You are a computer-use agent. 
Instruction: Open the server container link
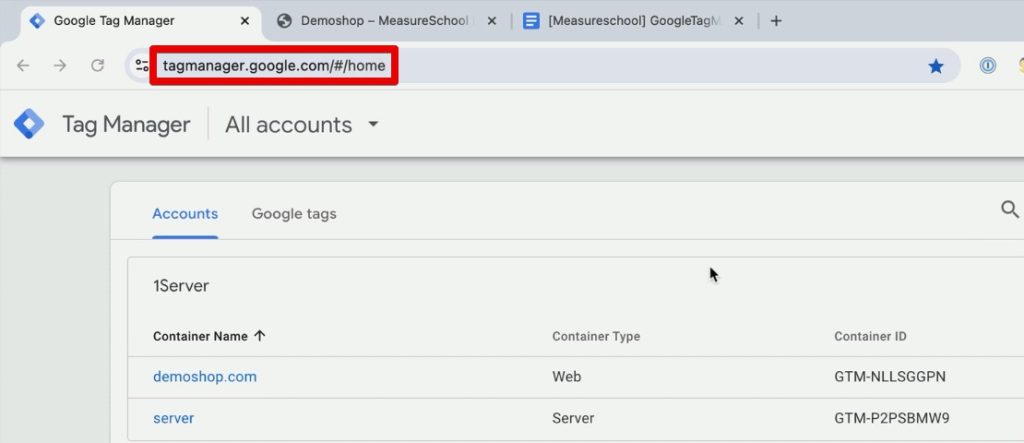click(x=174, y=418)
